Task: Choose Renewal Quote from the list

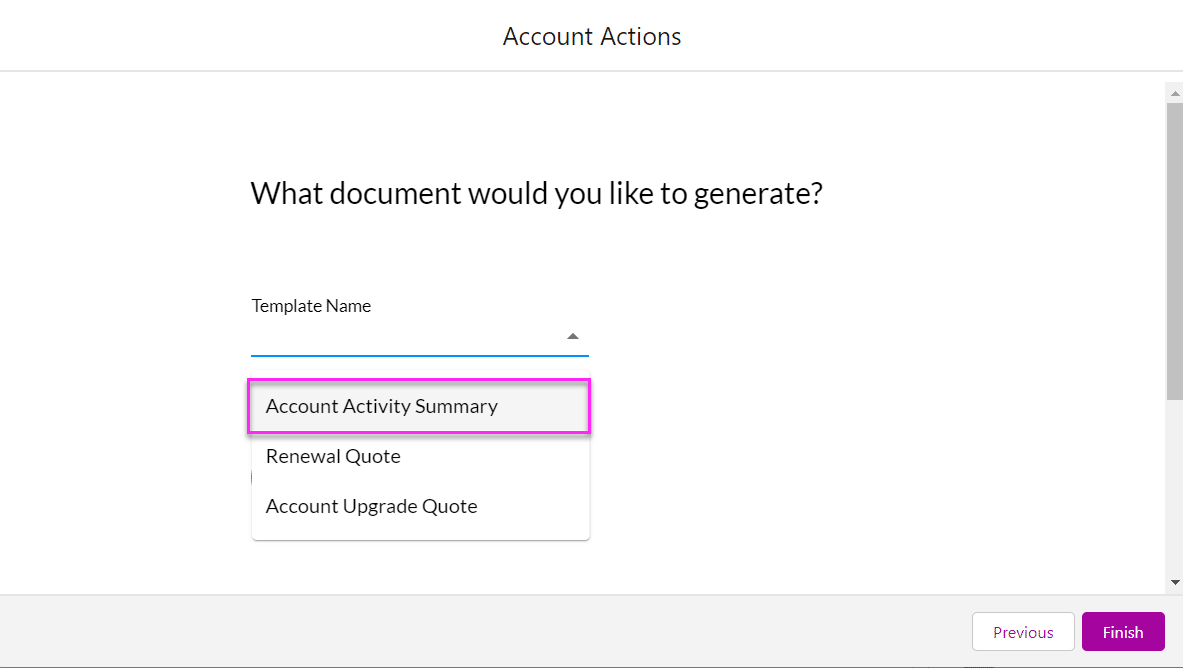Action: click(333, 457)
